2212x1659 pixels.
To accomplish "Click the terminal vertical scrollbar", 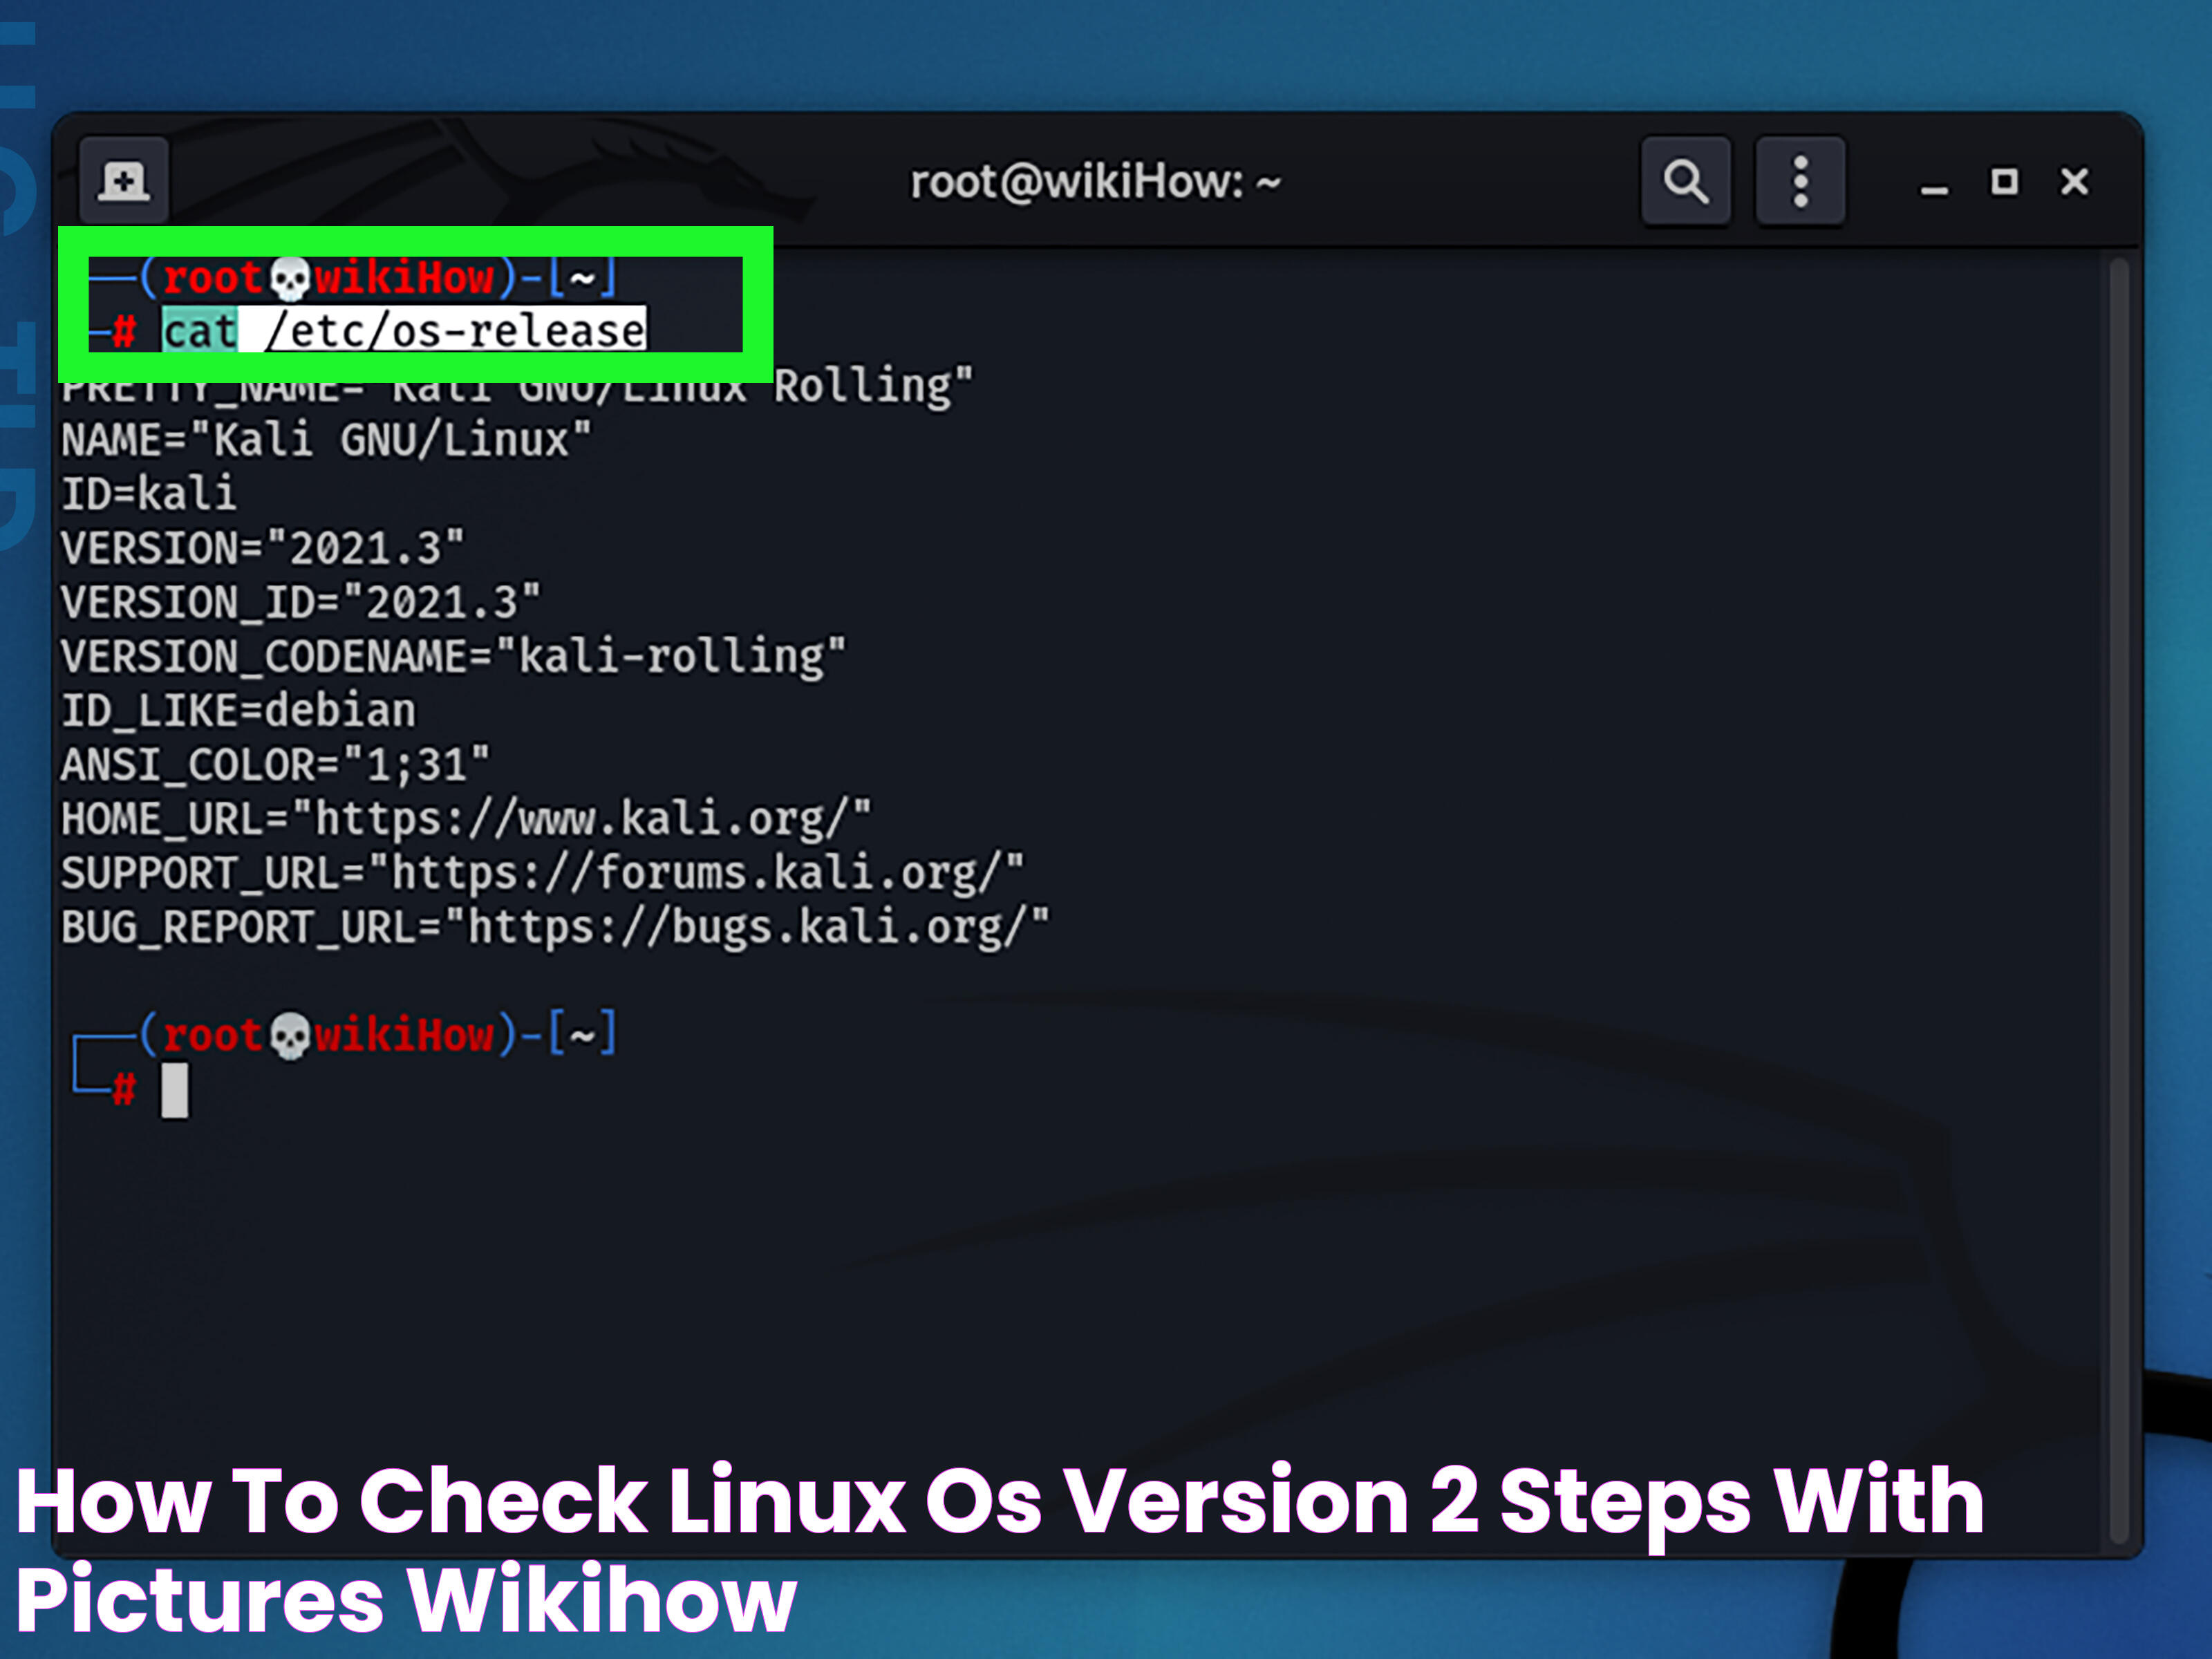I will tap(2118, 900).
